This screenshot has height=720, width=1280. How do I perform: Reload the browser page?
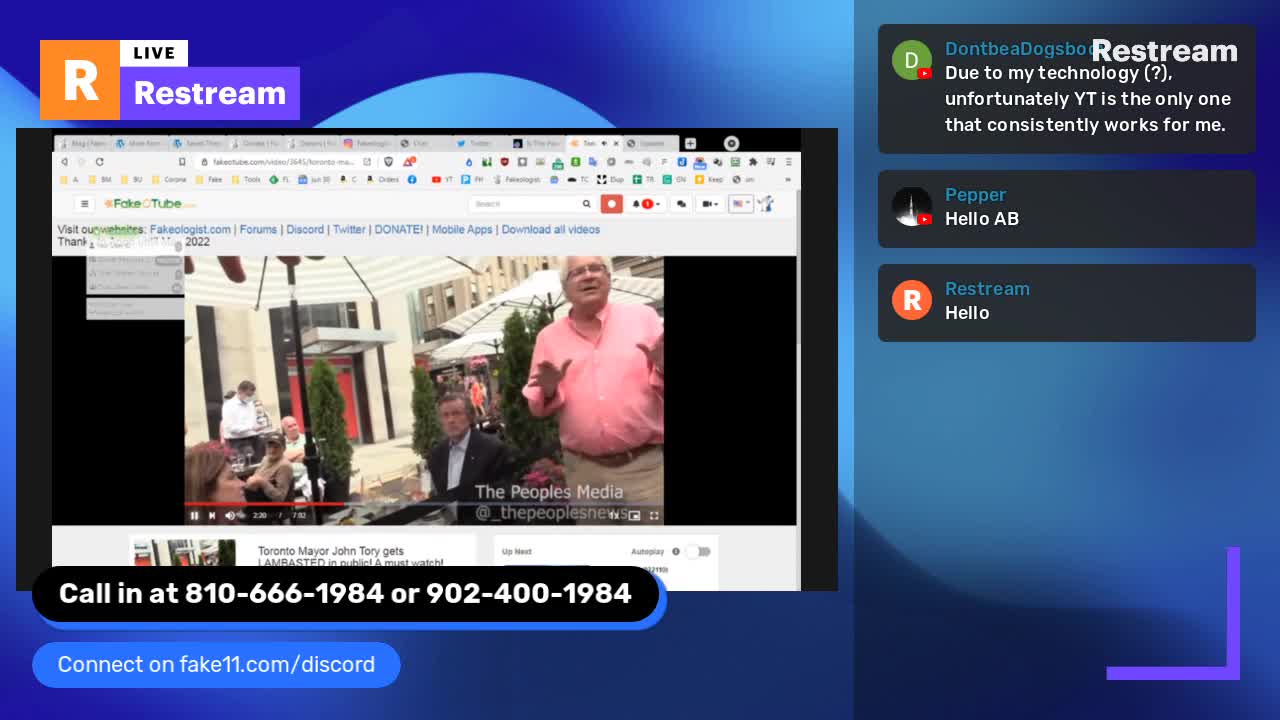tap(99, 162)
